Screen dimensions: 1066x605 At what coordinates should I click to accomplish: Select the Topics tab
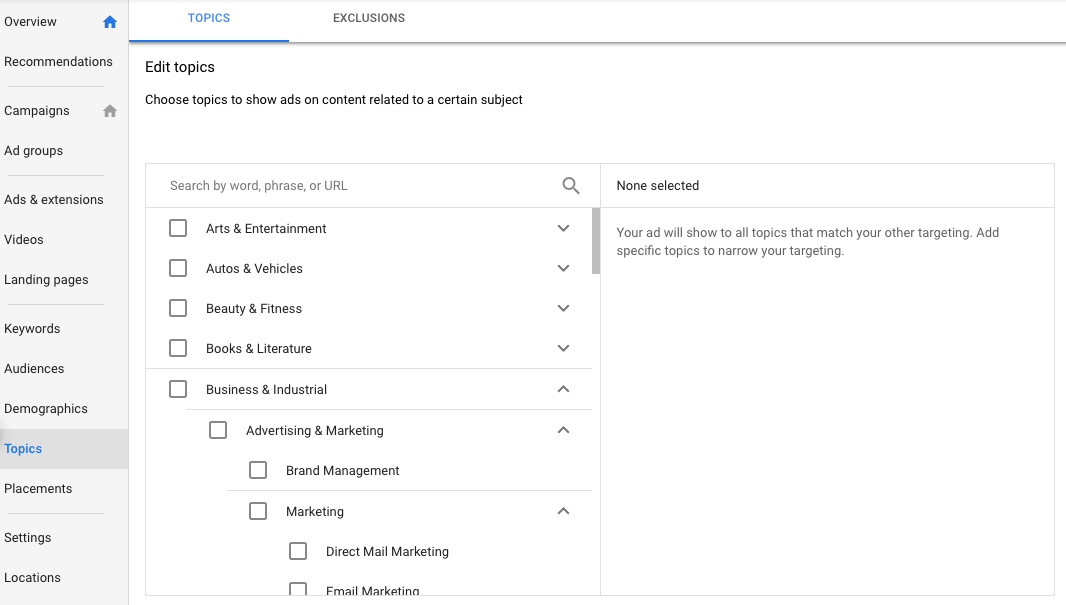click(209, 18)
